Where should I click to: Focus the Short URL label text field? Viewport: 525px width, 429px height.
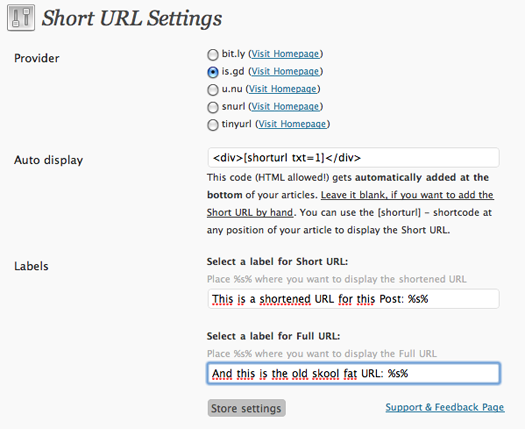click(353, 299)
